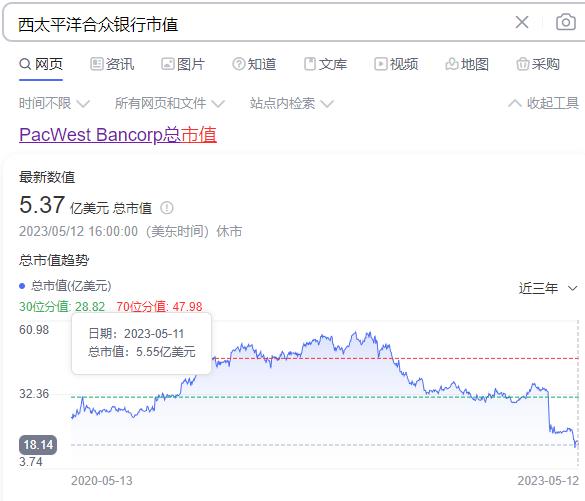Click the 30位分值: 28.82 label

(x=62, y=307)
